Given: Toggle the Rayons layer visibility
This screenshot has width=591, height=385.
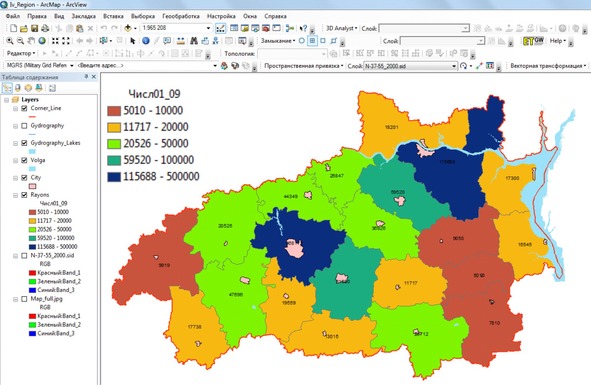Looking at the screenshot, I should point(24,195).
